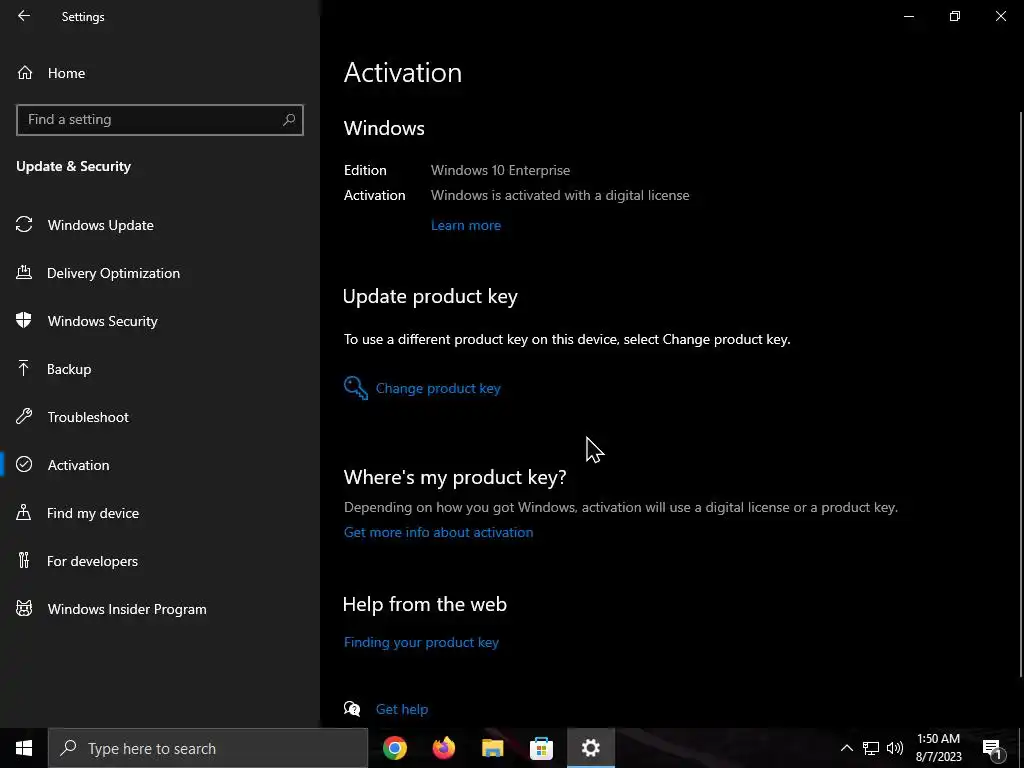Focus the Find a setting search box

[160, 120]
